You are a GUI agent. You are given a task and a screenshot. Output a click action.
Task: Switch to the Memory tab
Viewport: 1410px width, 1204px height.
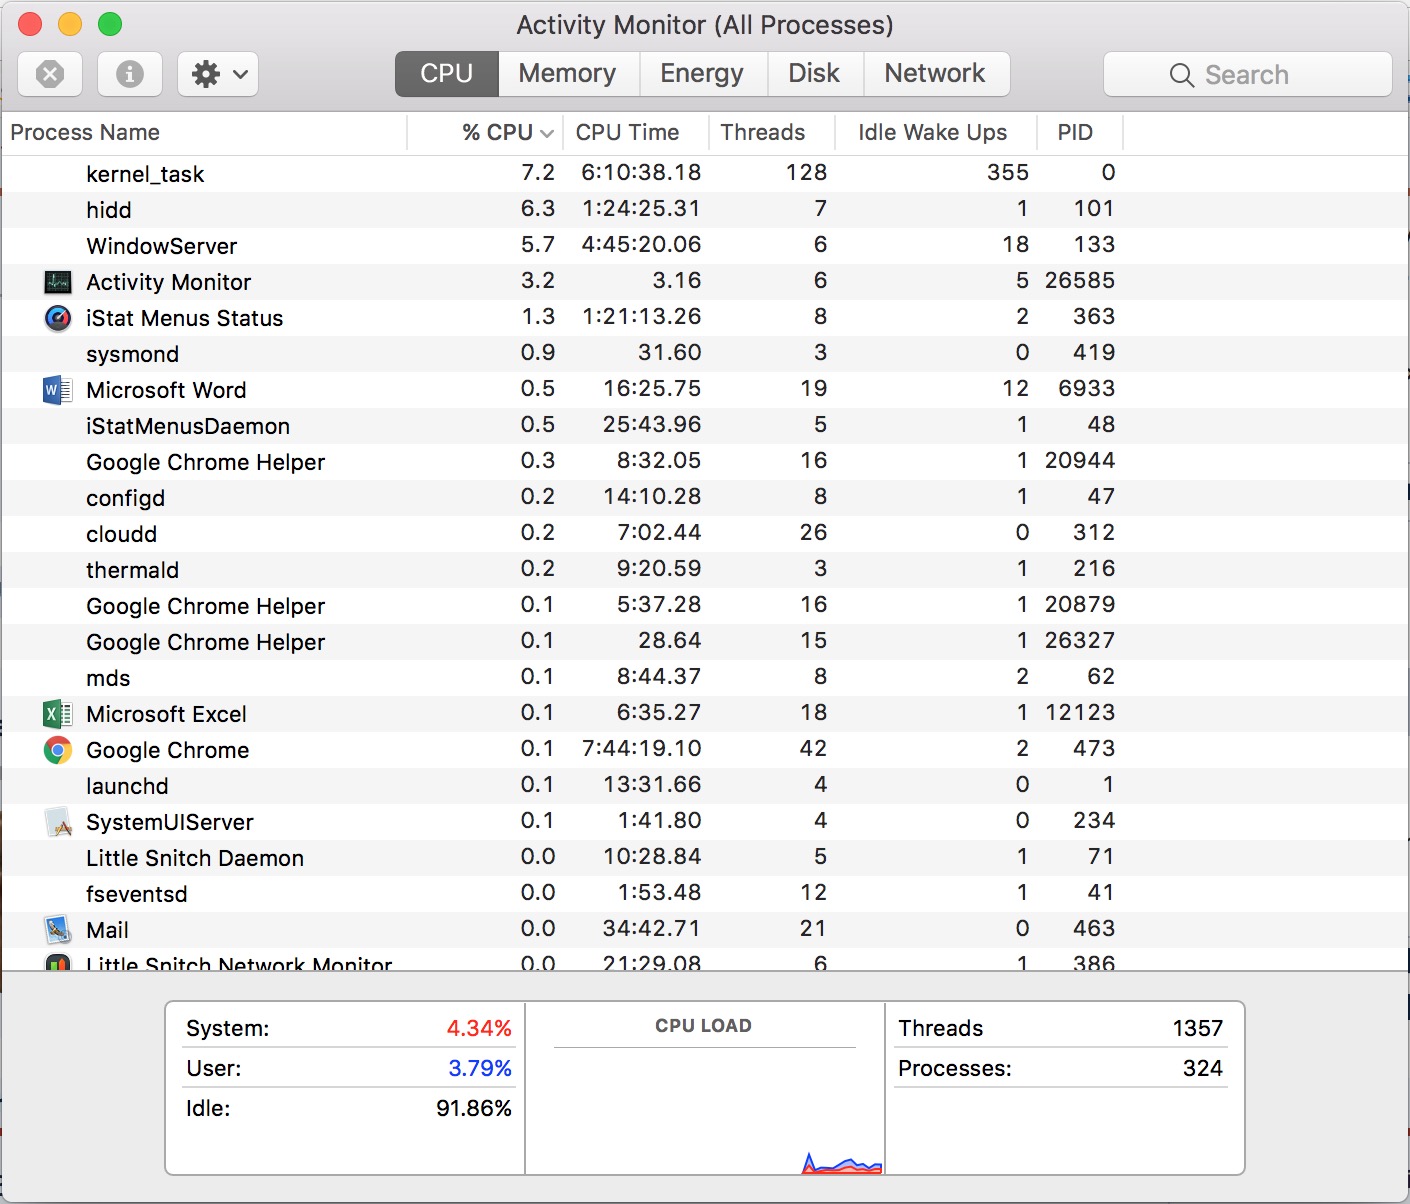coord(567,74)
